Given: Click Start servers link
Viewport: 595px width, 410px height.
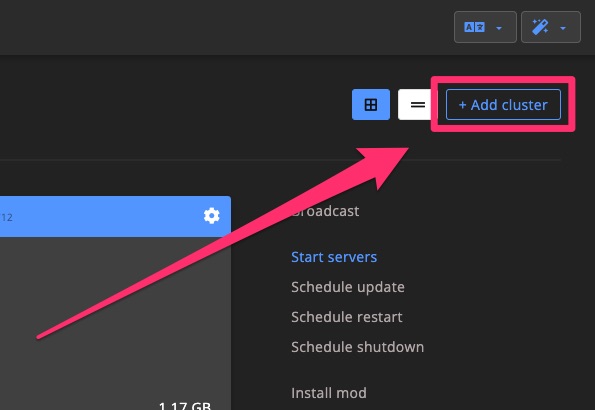Looking at the screenshot, I should pos(334,257).
